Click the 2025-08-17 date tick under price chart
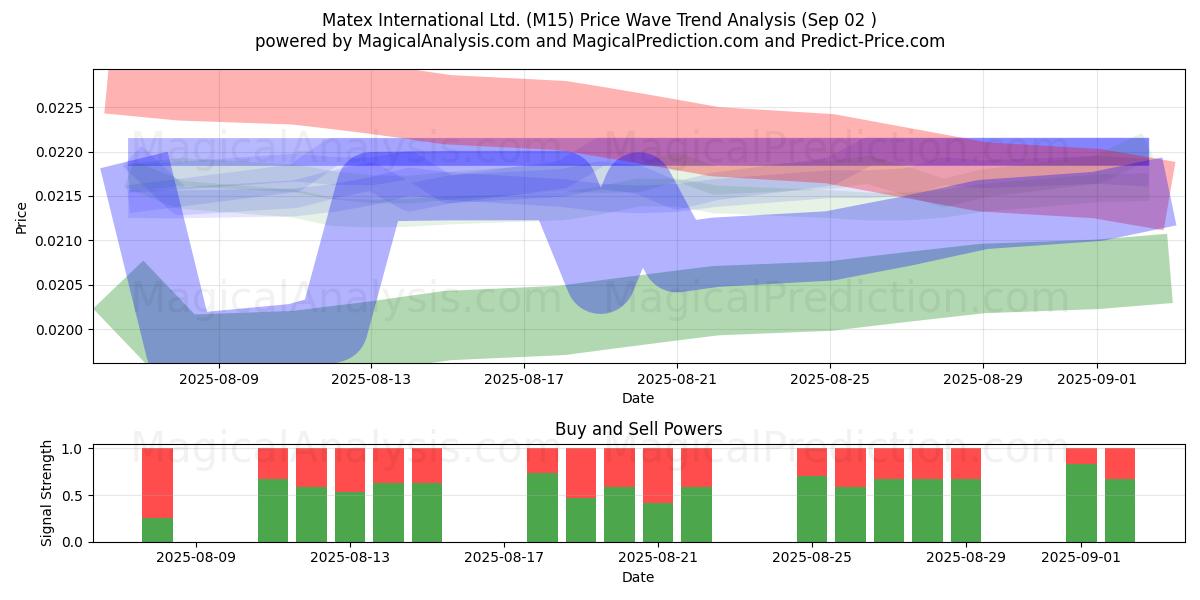 tap(524, 380)
